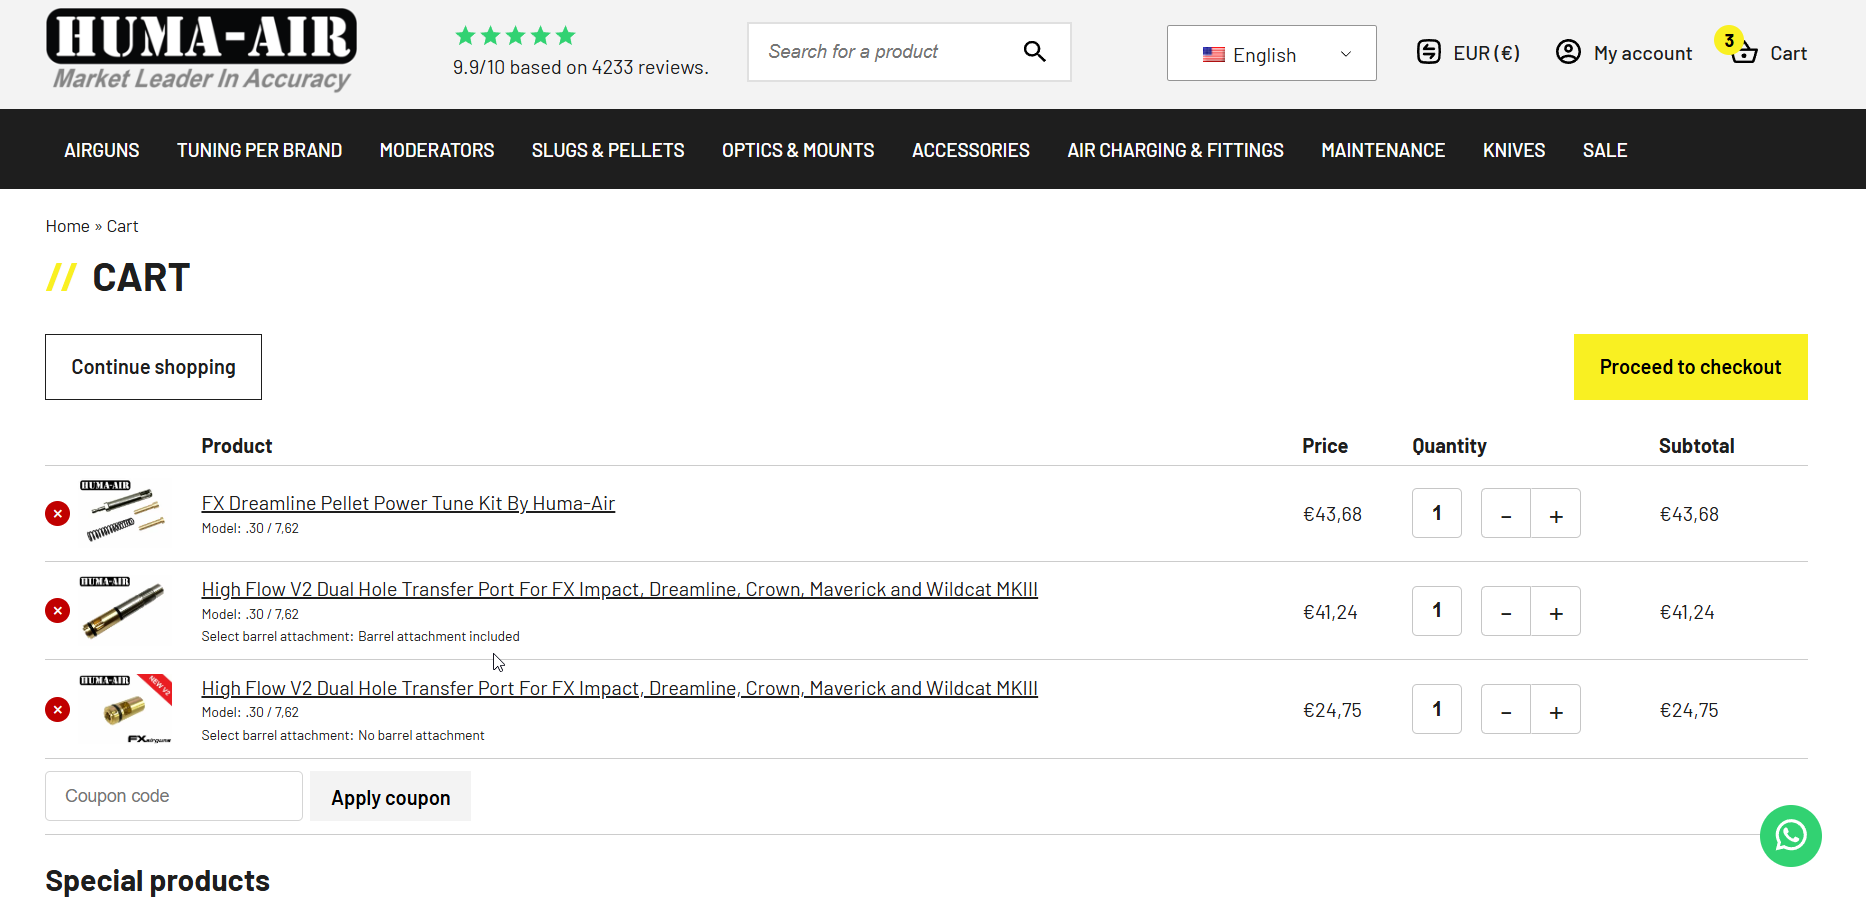Click the five-star rating stars

click(515, 36)
